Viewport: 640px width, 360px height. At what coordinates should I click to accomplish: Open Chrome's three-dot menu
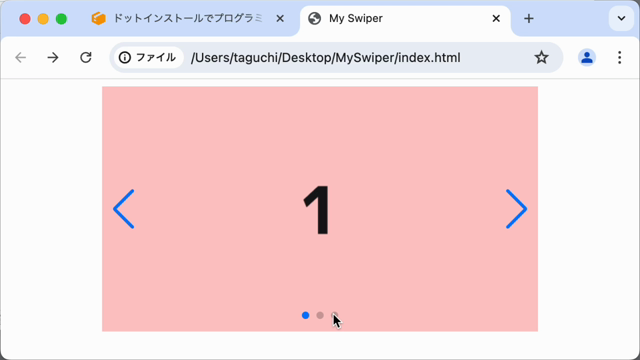tap(620, 58)
